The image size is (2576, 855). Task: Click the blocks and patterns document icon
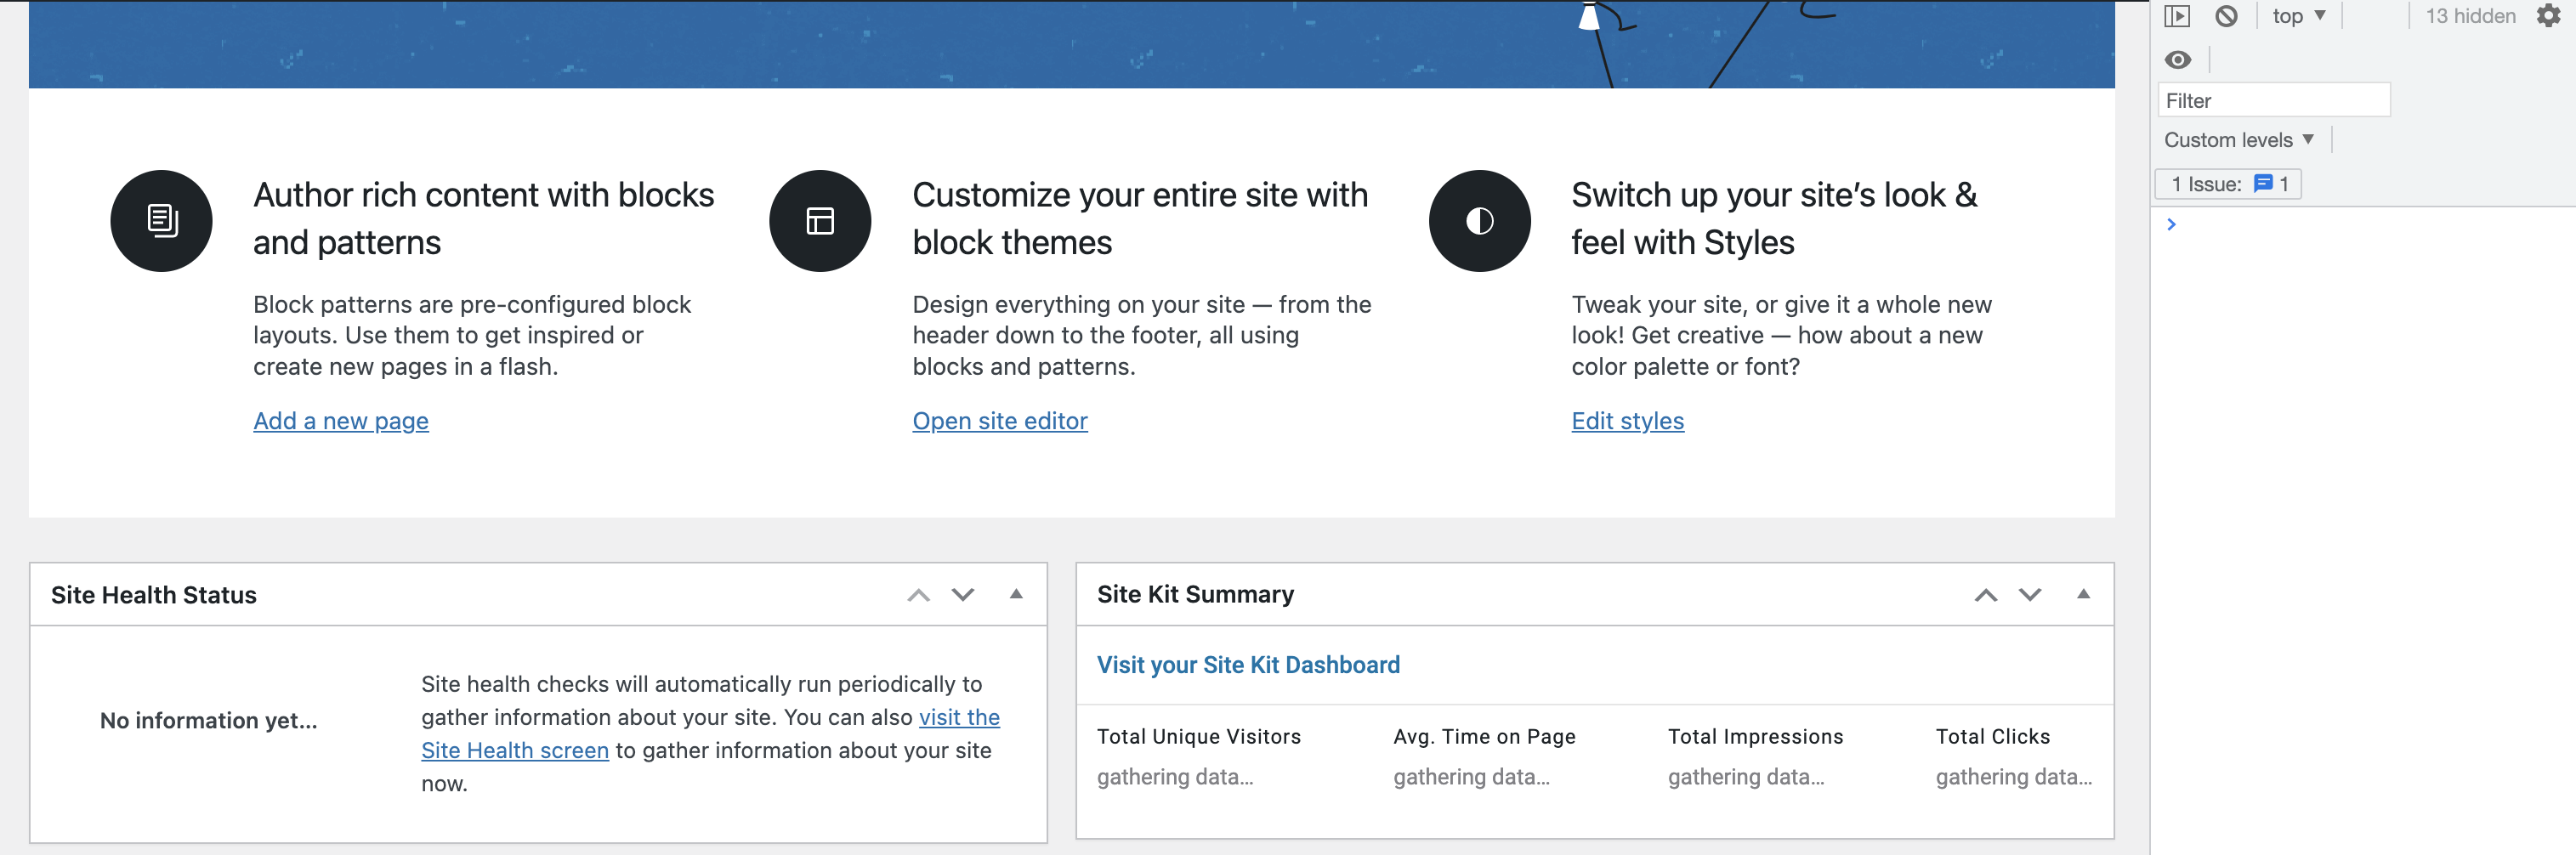tap(160, 220)
